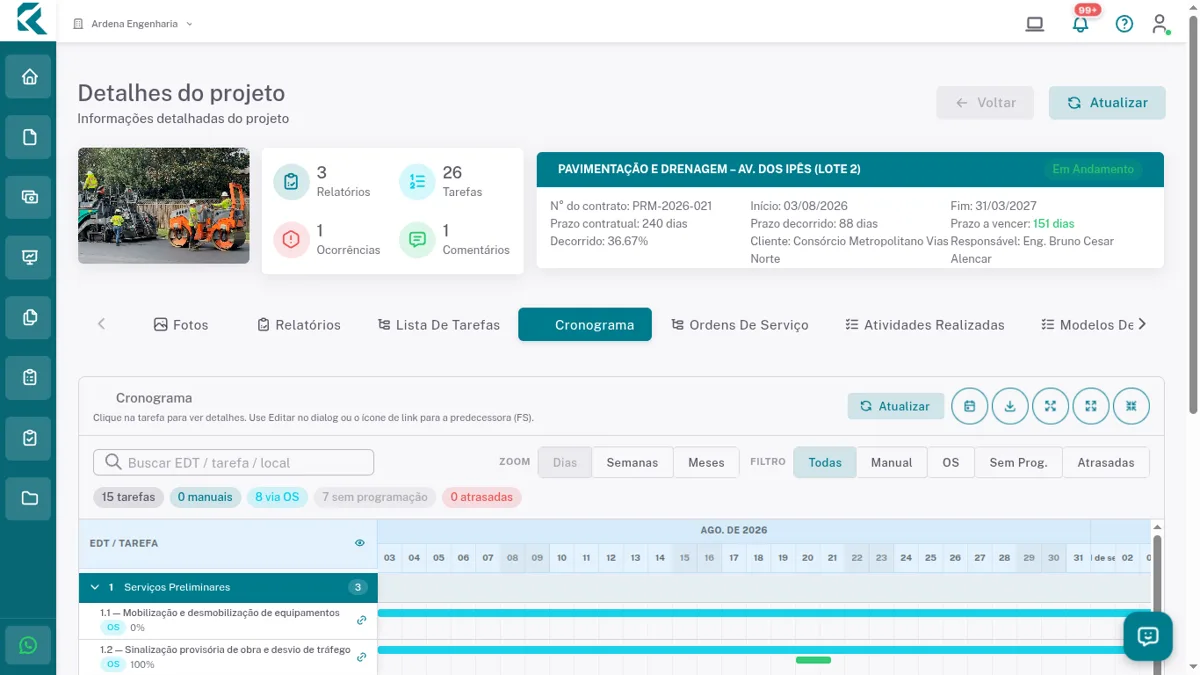Click the app logo at top left
Screen dimensions: 1200x675
tap(31, 19)
